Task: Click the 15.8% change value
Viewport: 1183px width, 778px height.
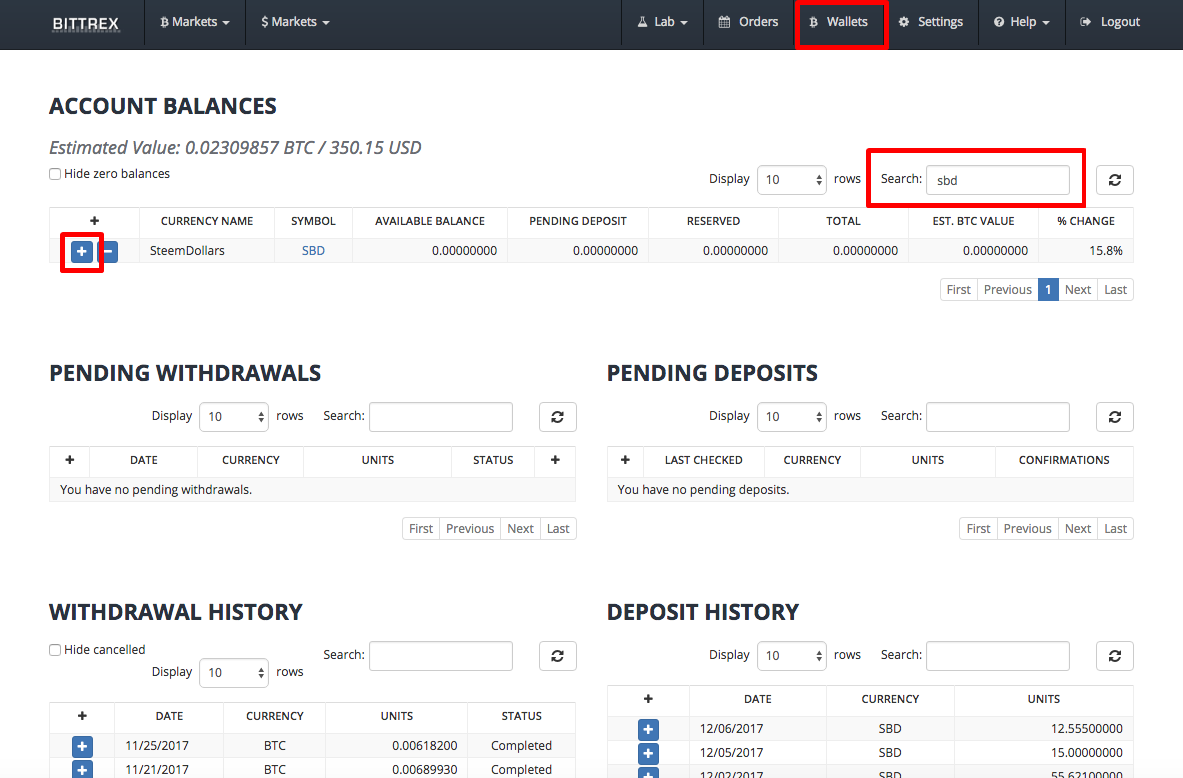Action: (x=1105, y=251)
